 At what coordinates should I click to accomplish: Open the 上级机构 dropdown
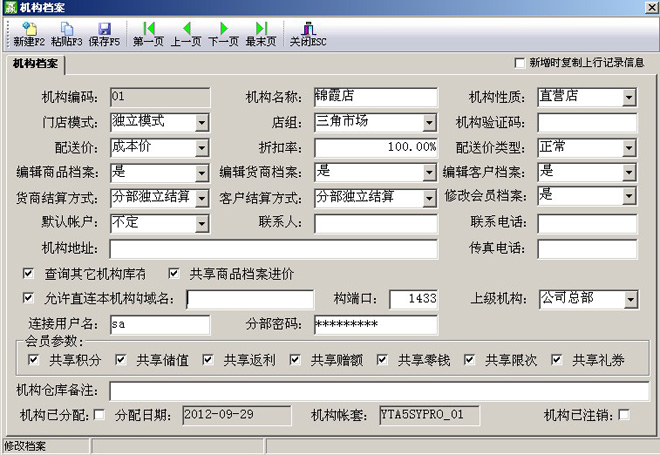click(630, 300)
